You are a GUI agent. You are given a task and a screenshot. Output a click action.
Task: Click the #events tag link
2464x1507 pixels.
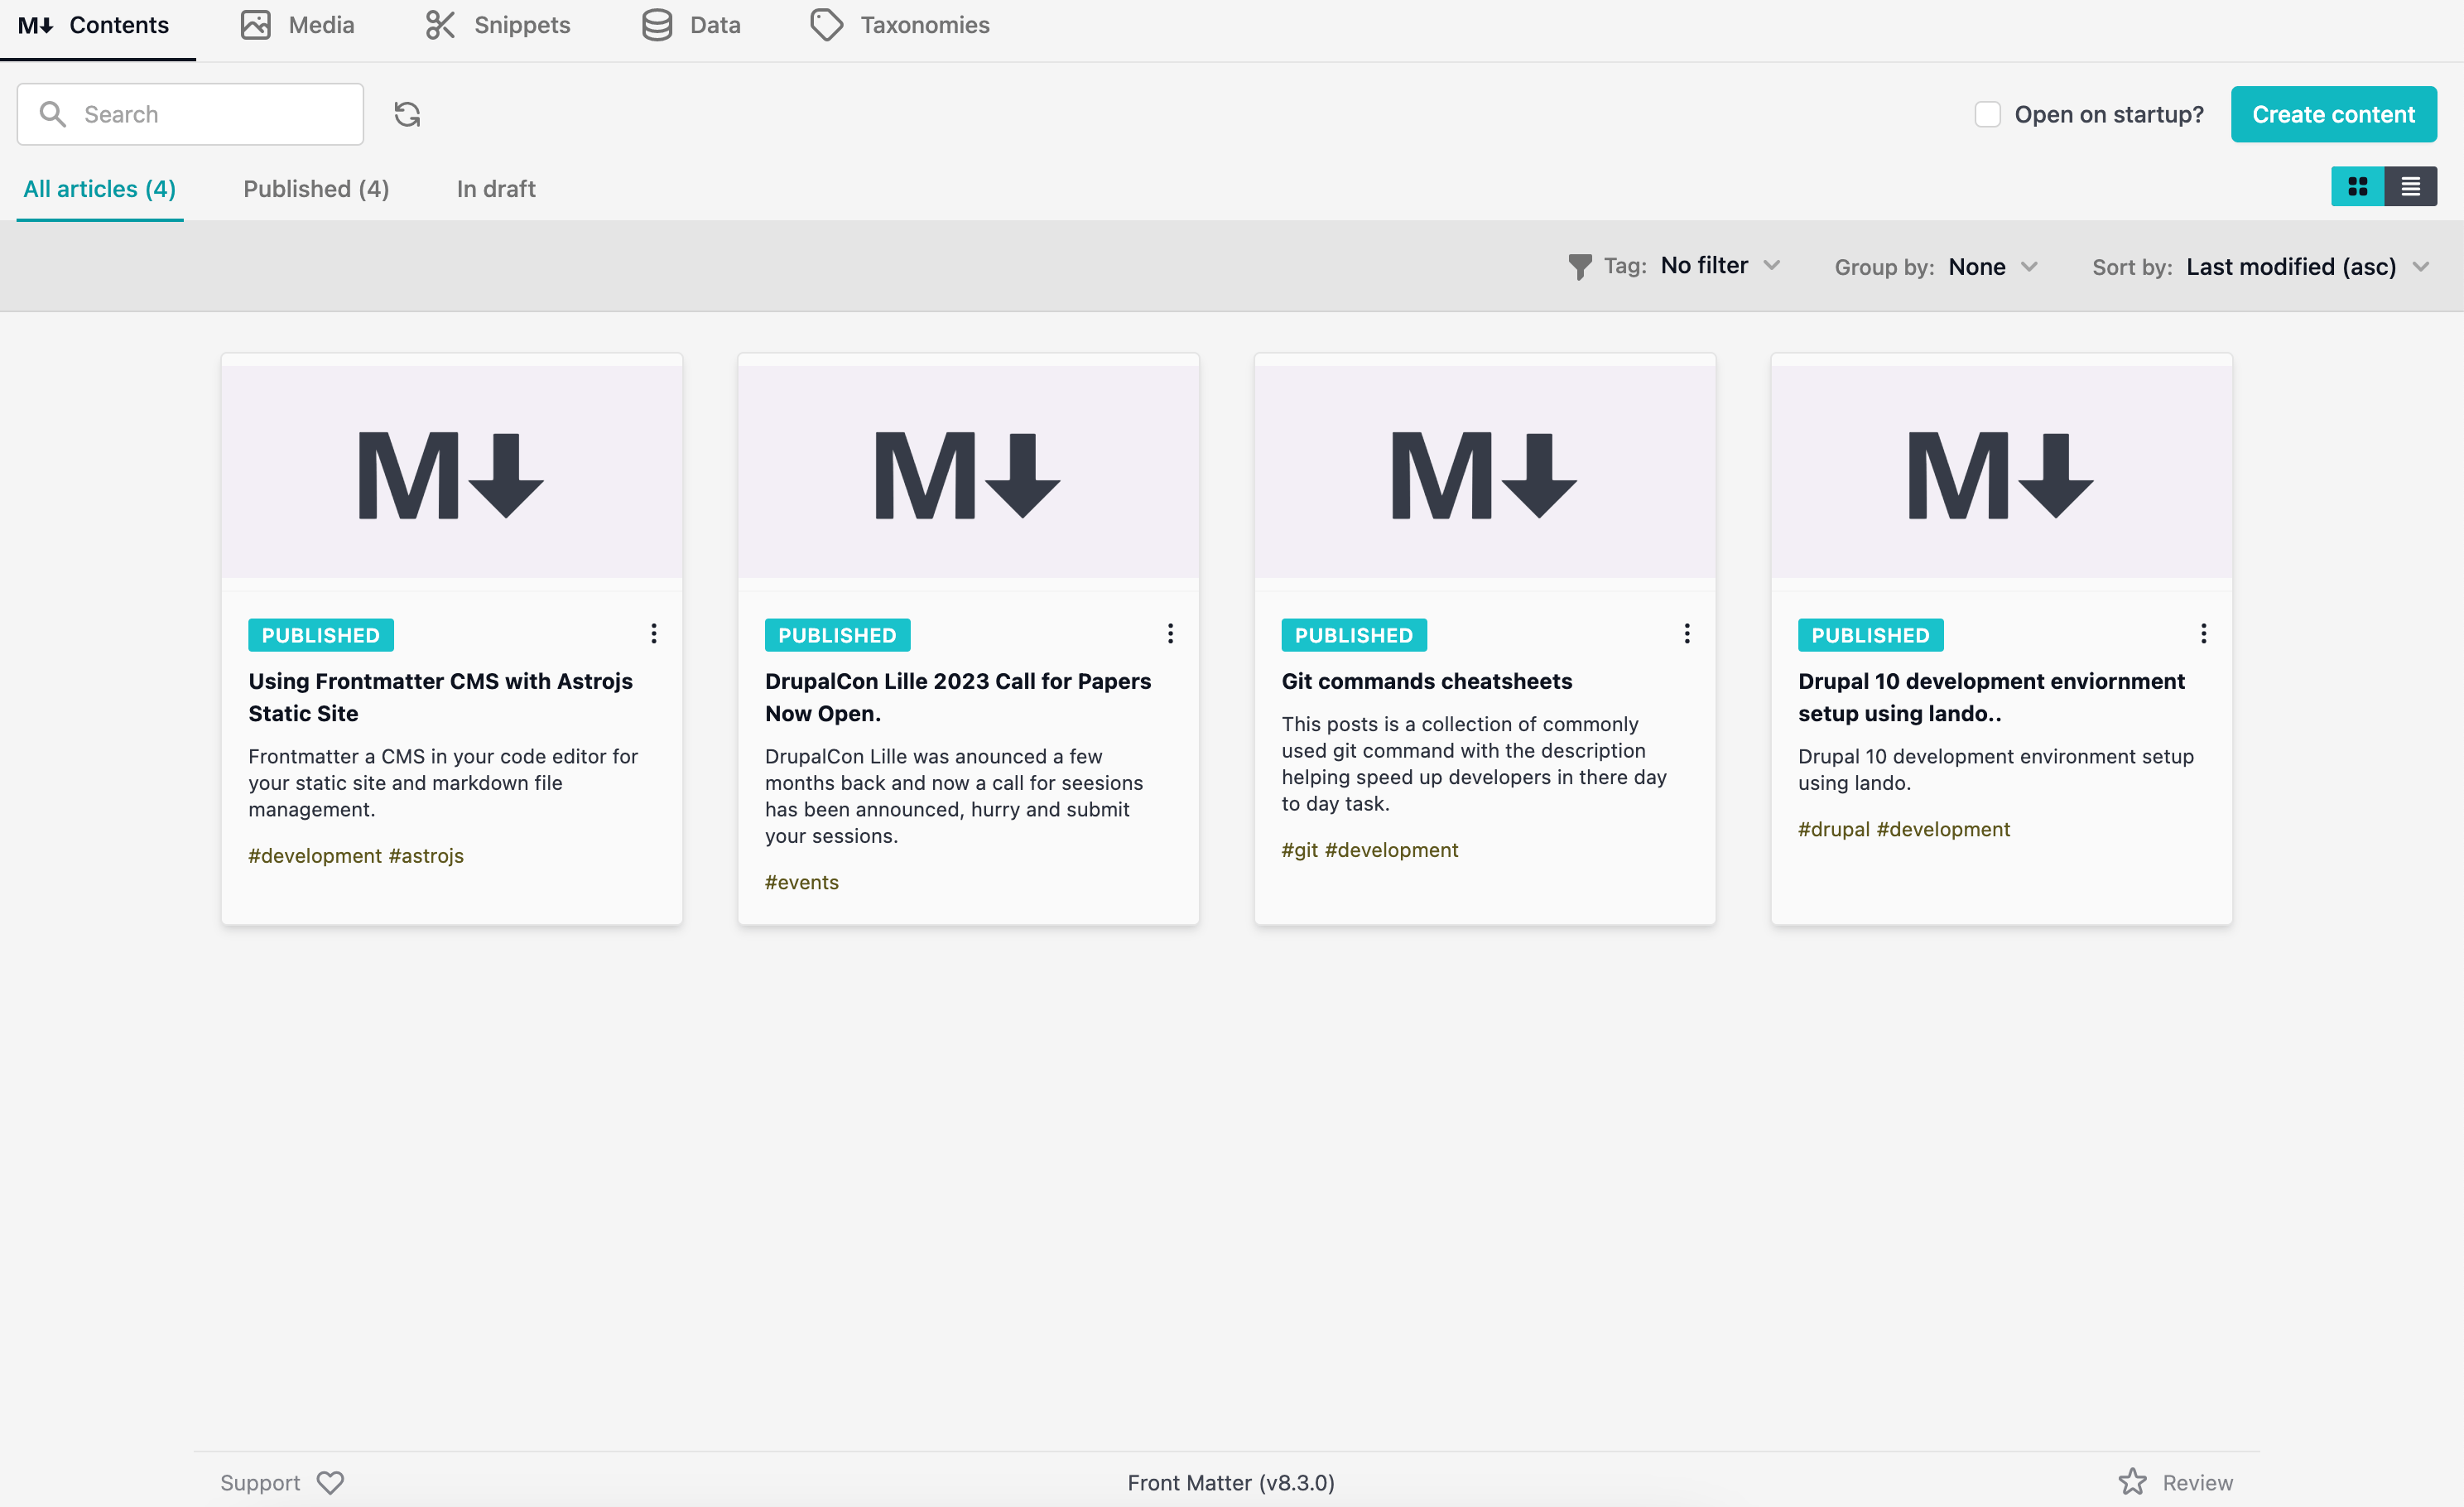pos(801,882)
